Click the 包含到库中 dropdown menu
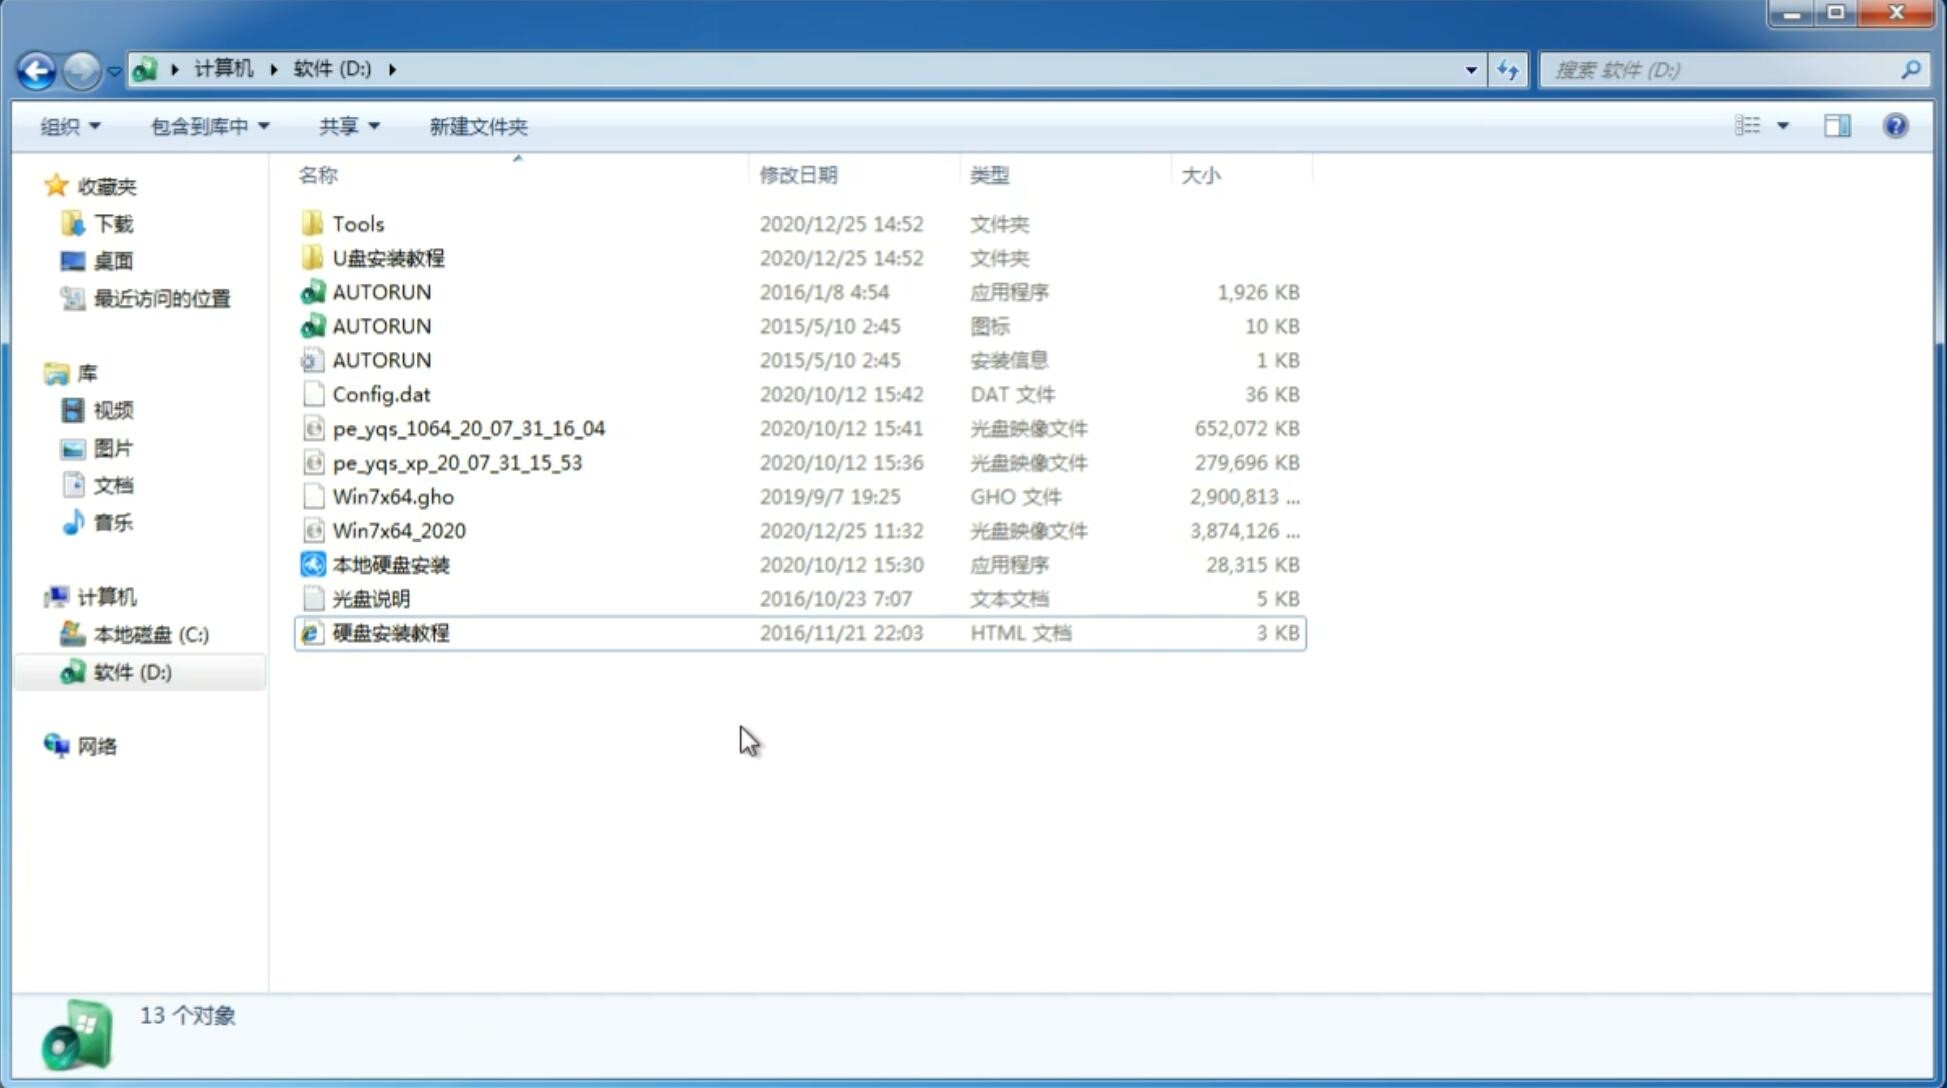 [207, 126]
